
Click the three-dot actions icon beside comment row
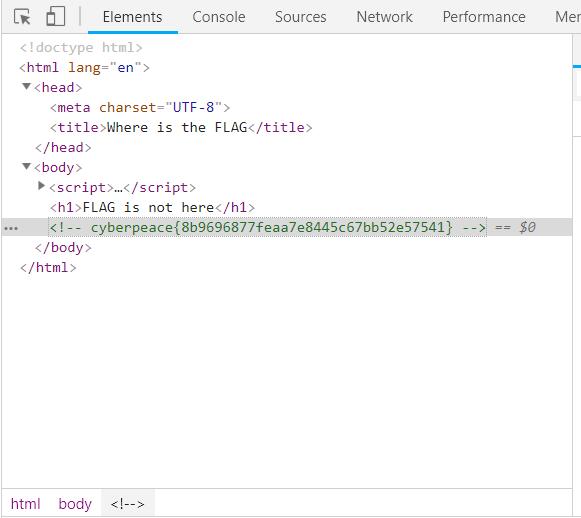[x=11, y=228]
